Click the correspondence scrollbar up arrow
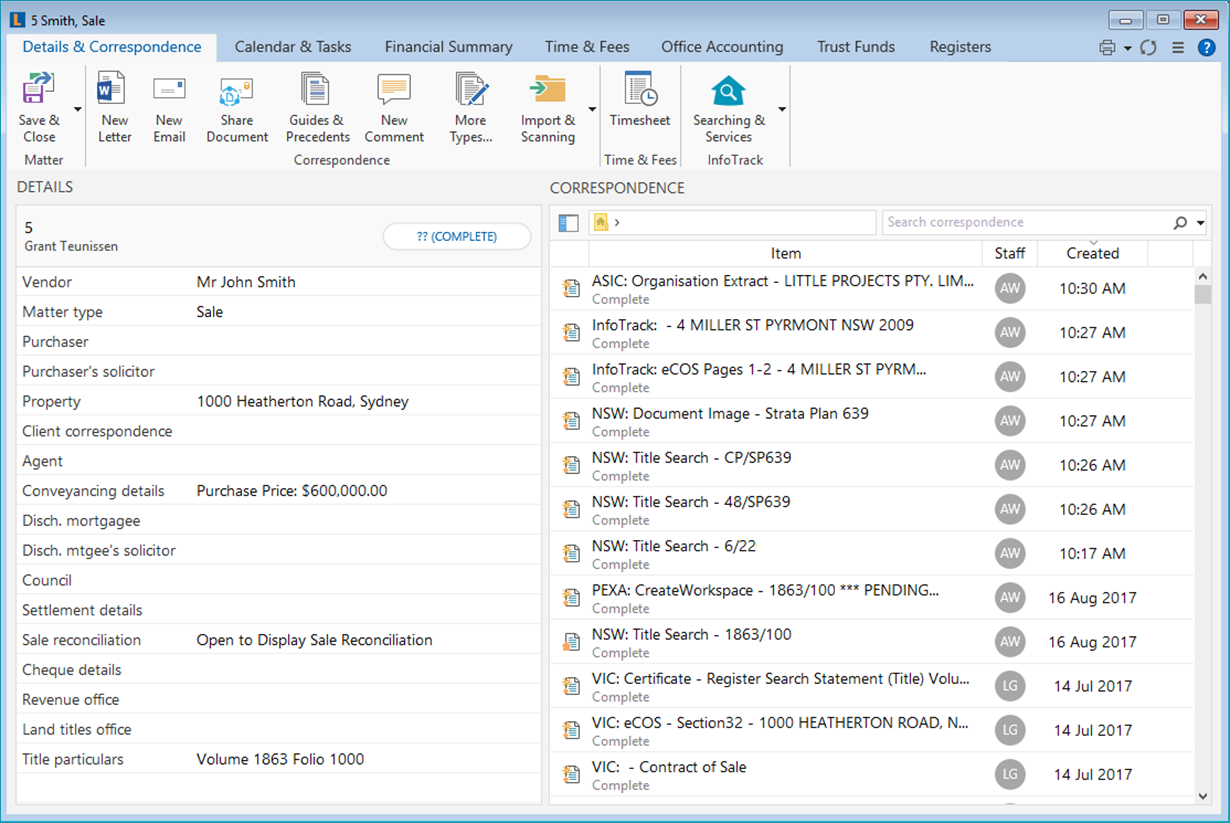The height and width of the screenshot is (823, 1230). 1203,276
